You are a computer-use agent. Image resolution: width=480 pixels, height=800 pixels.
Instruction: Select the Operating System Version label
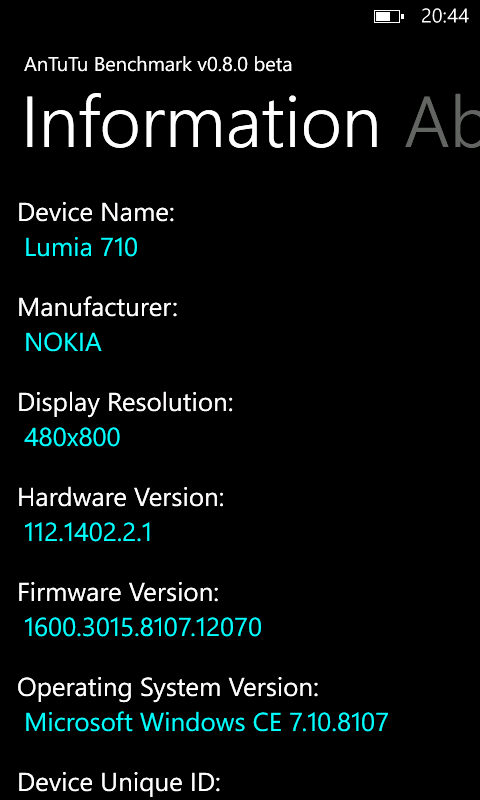[x=168, y=689]
